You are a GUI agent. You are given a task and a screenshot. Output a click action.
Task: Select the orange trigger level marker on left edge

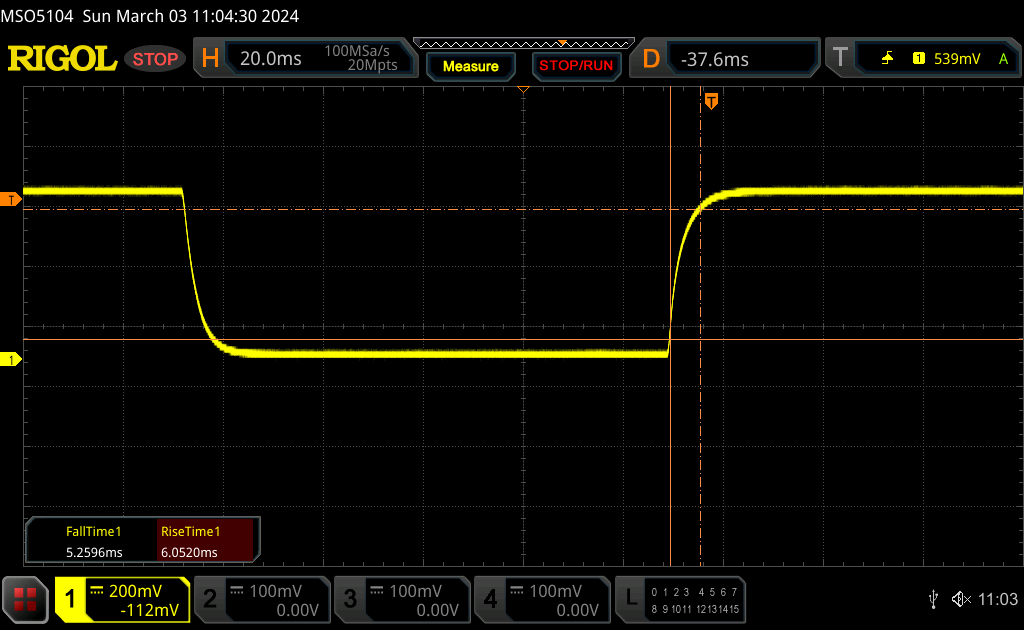12,200
